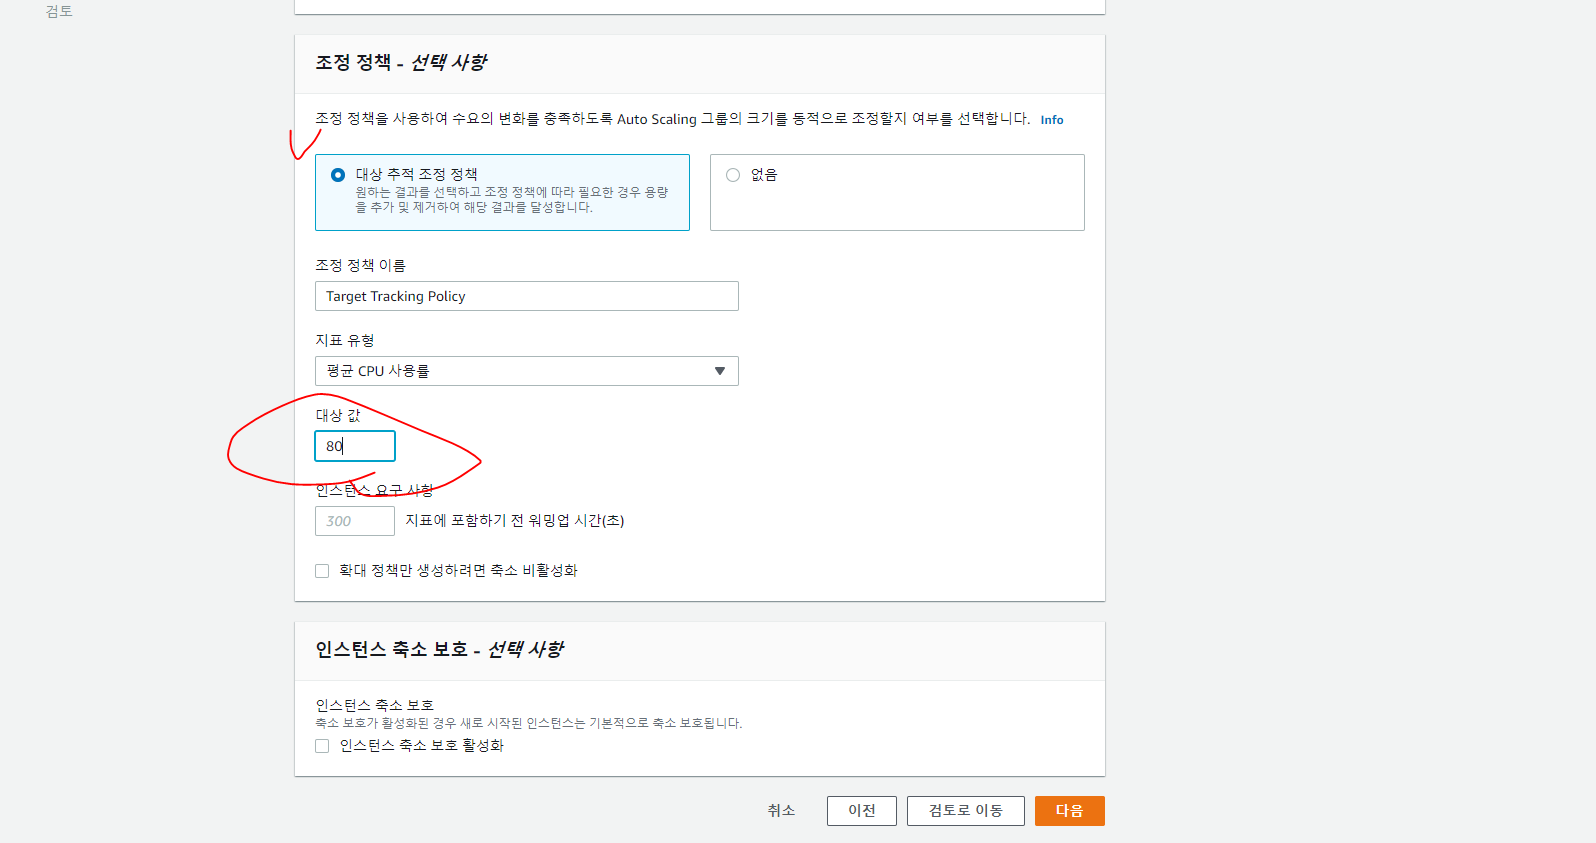This screenshot has height=843, width=1596.
Task: Check 확대 정책만 생성하려면 축소 비활성화 box
Action: click(322, 571)
